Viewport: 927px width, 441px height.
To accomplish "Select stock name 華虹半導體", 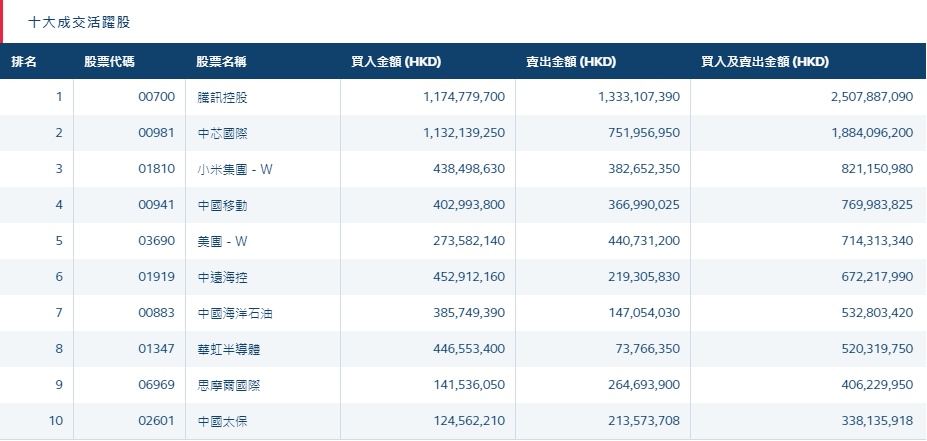I will click(x=228, y=349).
